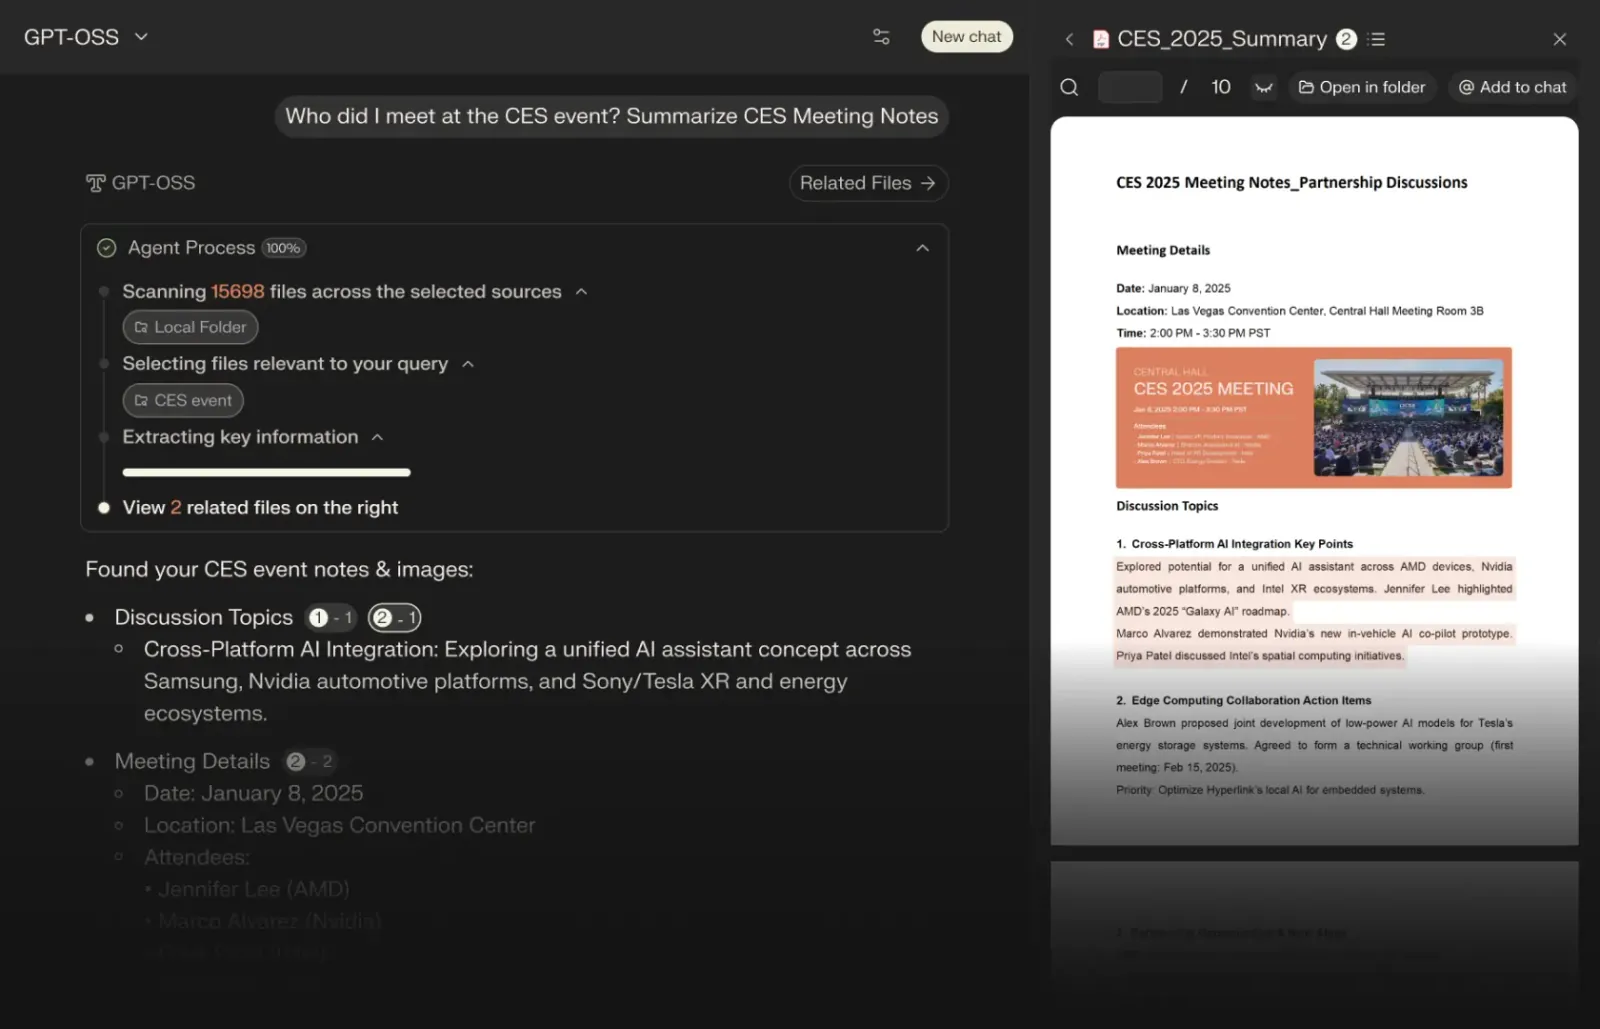
Task: Click 'Jennifer Lee (AMD)' attendee line
Action: click(x=253, y=889)
